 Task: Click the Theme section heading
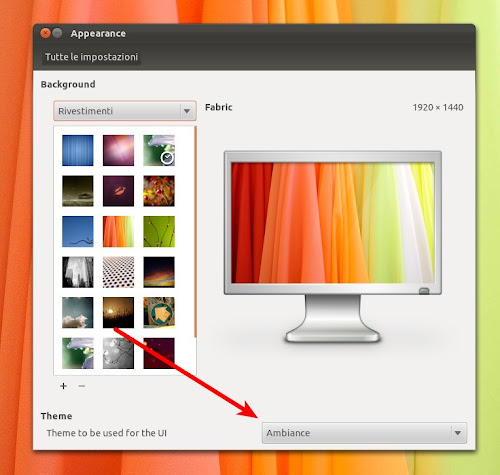coord(56,416)
